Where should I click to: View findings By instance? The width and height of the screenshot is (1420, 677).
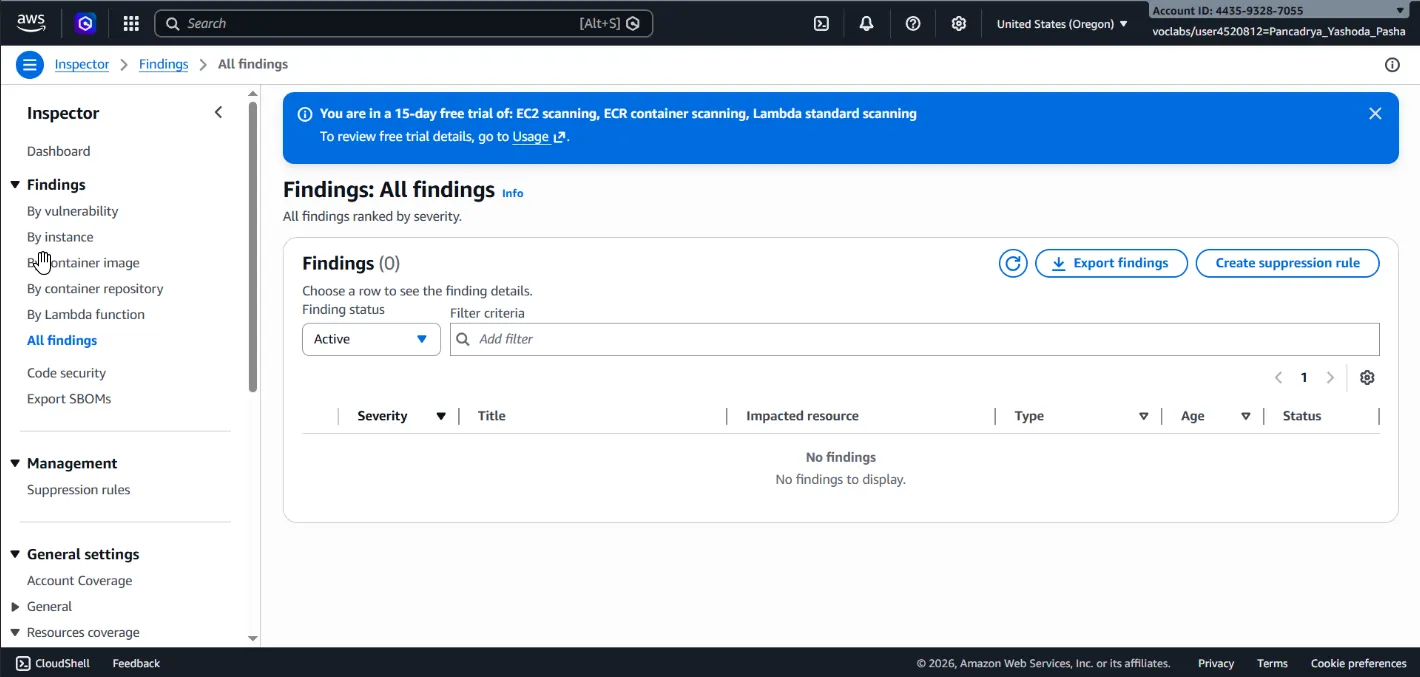[60, 237]
